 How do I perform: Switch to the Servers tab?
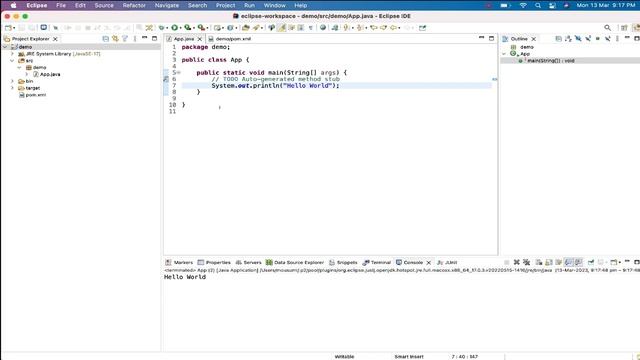[249, 262]
